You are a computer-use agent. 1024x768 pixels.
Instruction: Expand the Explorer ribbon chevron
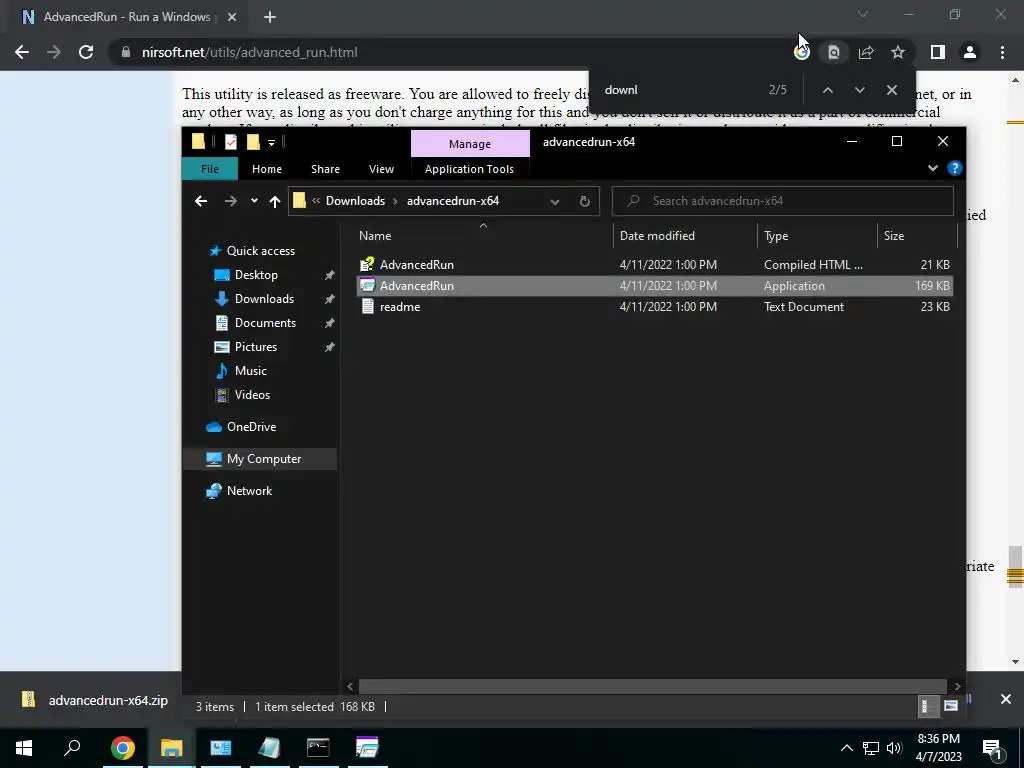[933, 168]
